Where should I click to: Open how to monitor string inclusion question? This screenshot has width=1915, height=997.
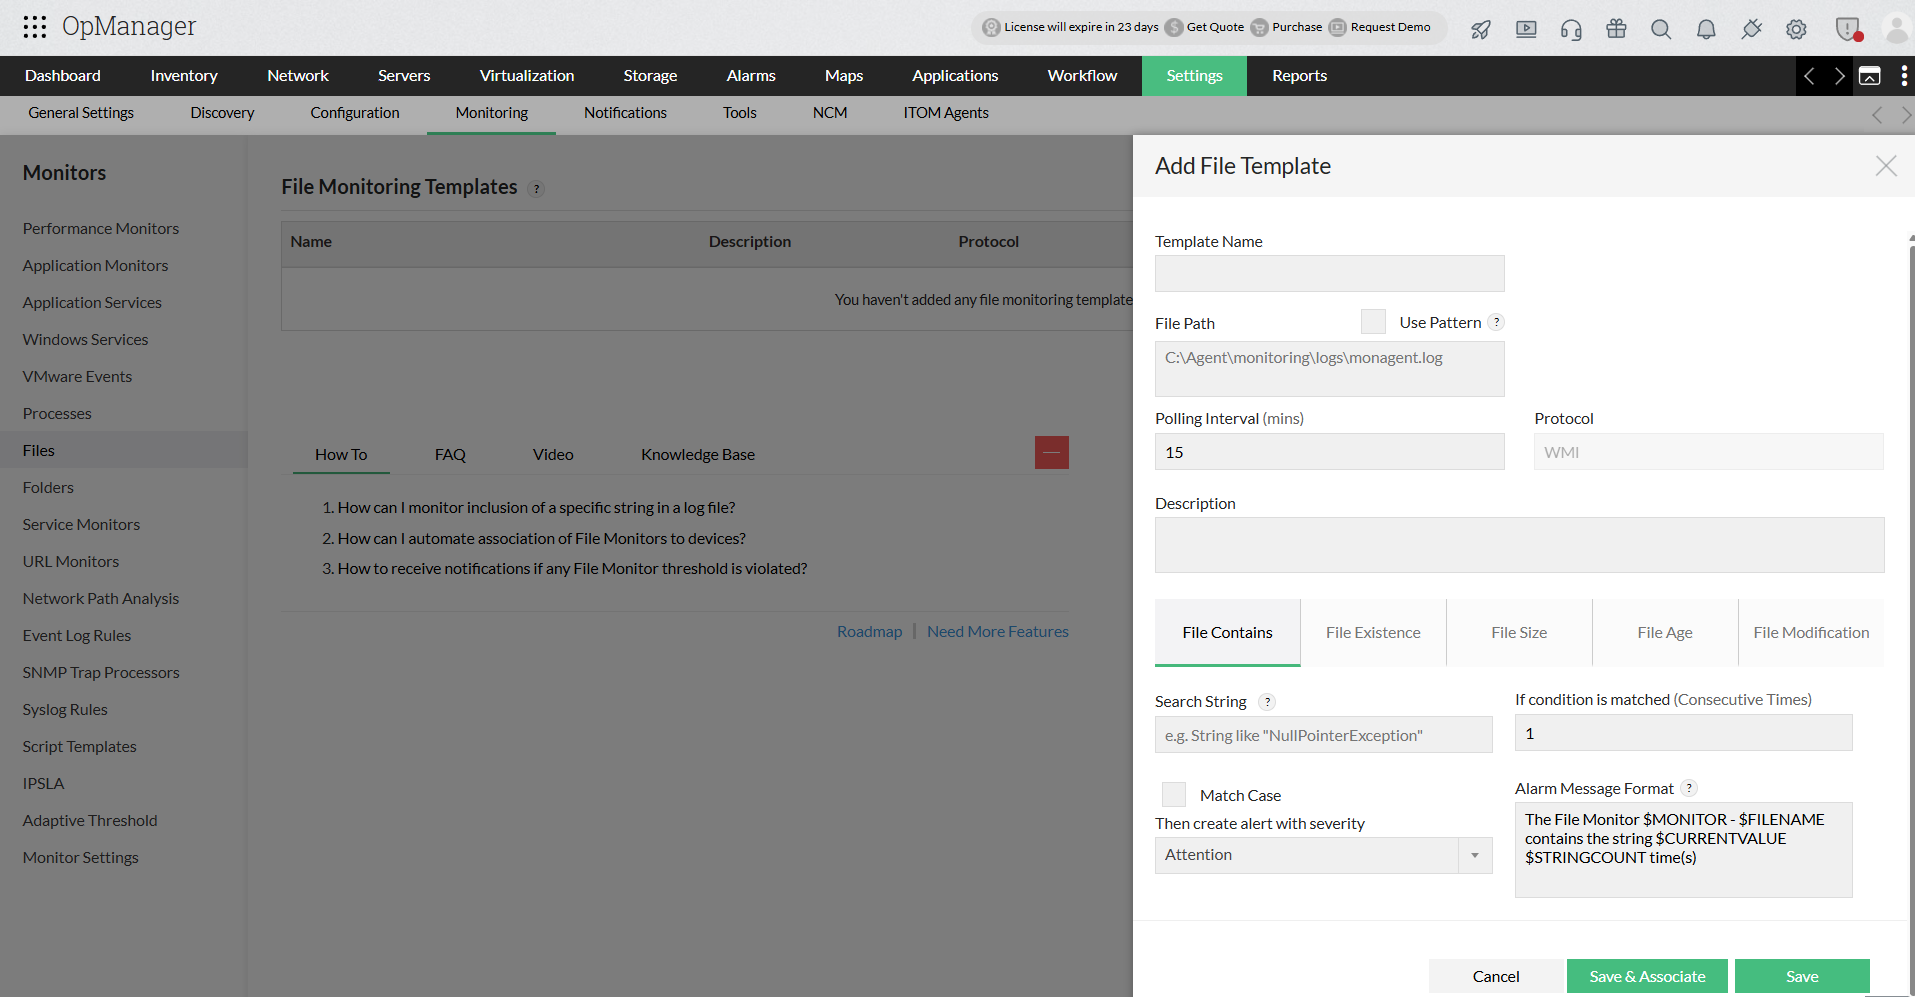click(x=536, y=508)
